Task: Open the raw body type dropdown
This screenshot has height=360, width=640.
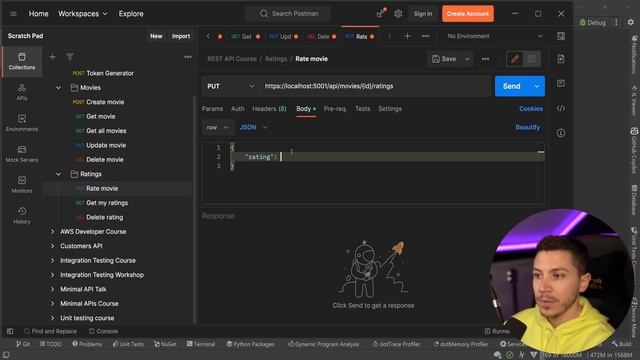Action: (x=217, y=127)
